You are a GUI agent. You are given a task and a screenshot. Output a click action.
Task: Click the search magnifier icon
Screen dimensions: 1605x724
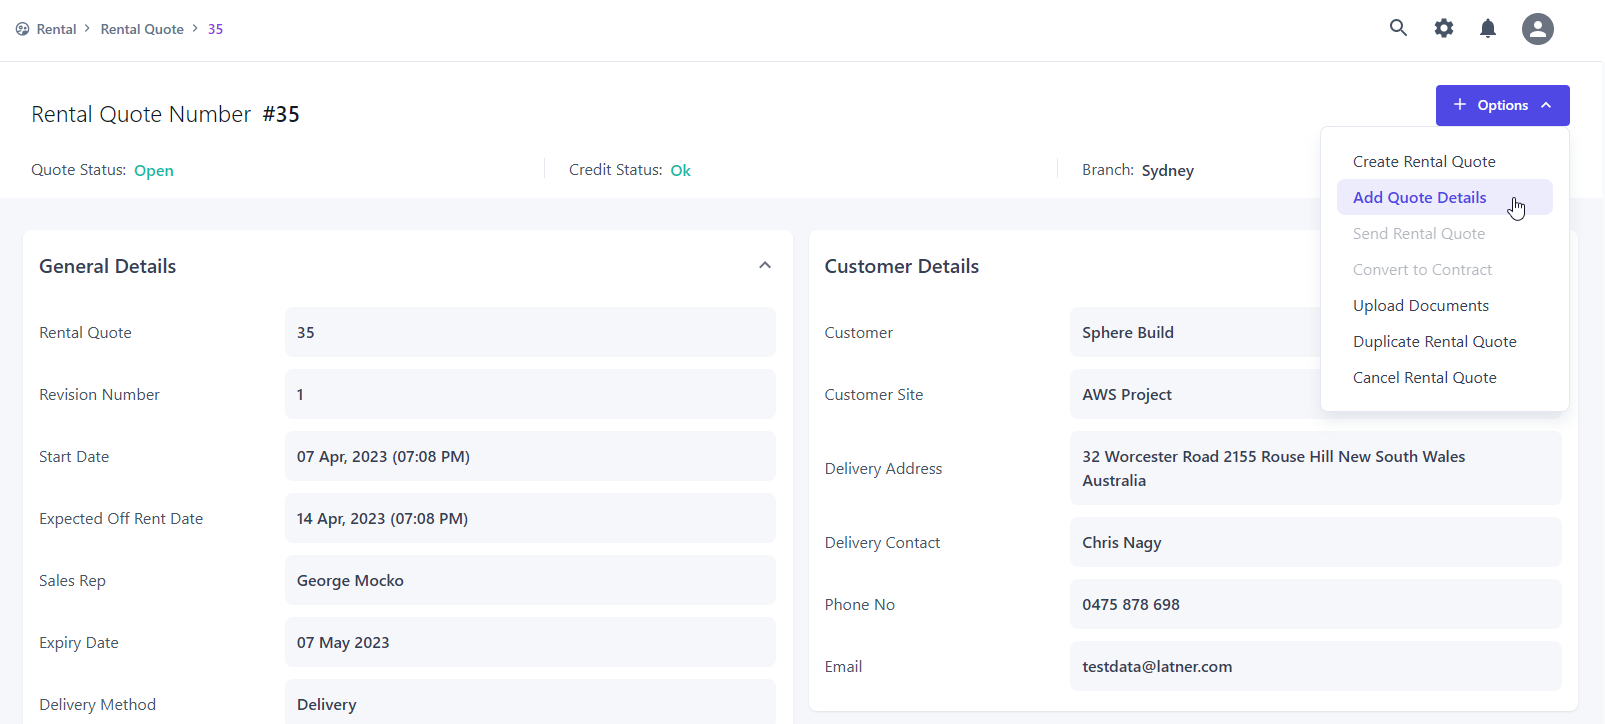[x=1398, y=28]
